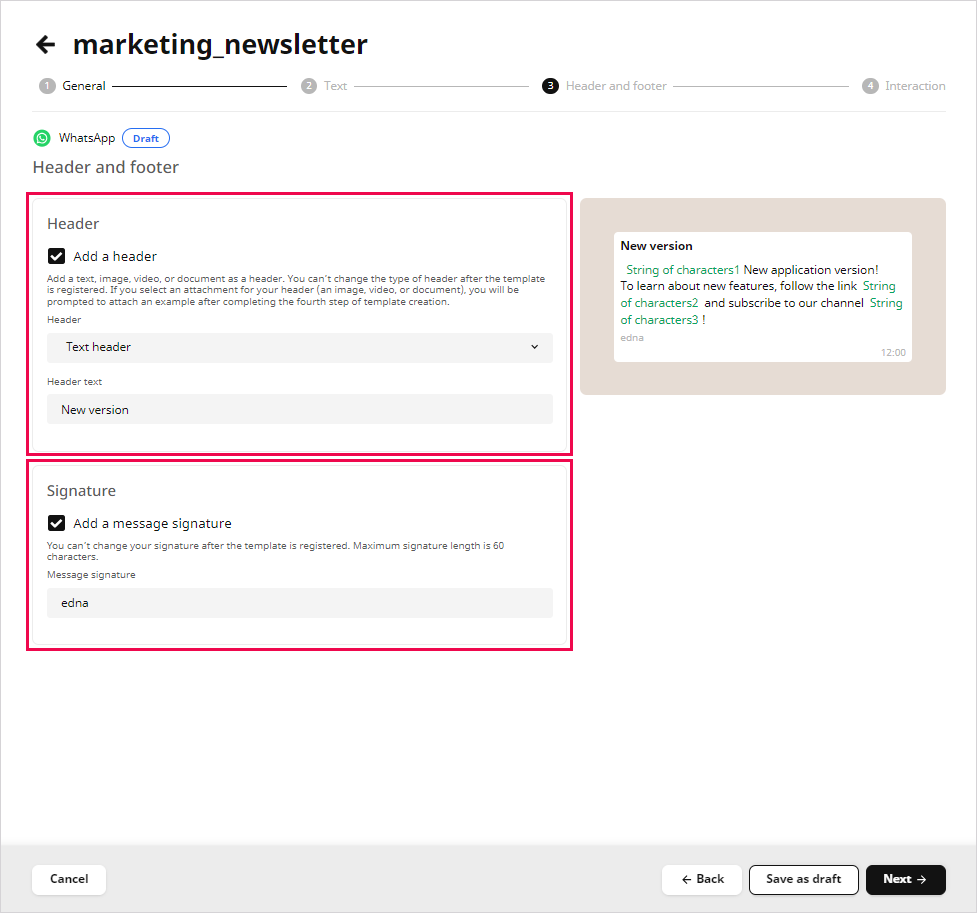Open the Text header dropdown
The width and height of the screenshot is (977, 913).
click(299, 347)
